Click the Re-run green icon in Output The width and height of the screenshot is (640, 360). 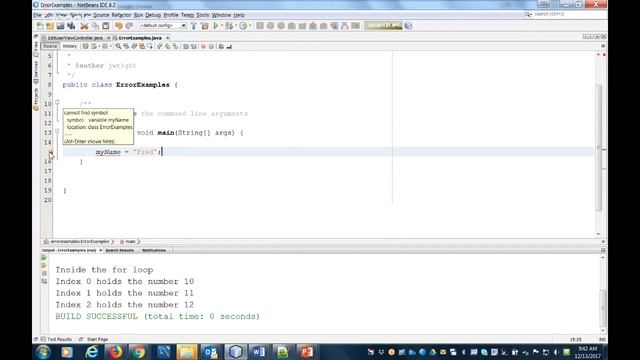44,258
